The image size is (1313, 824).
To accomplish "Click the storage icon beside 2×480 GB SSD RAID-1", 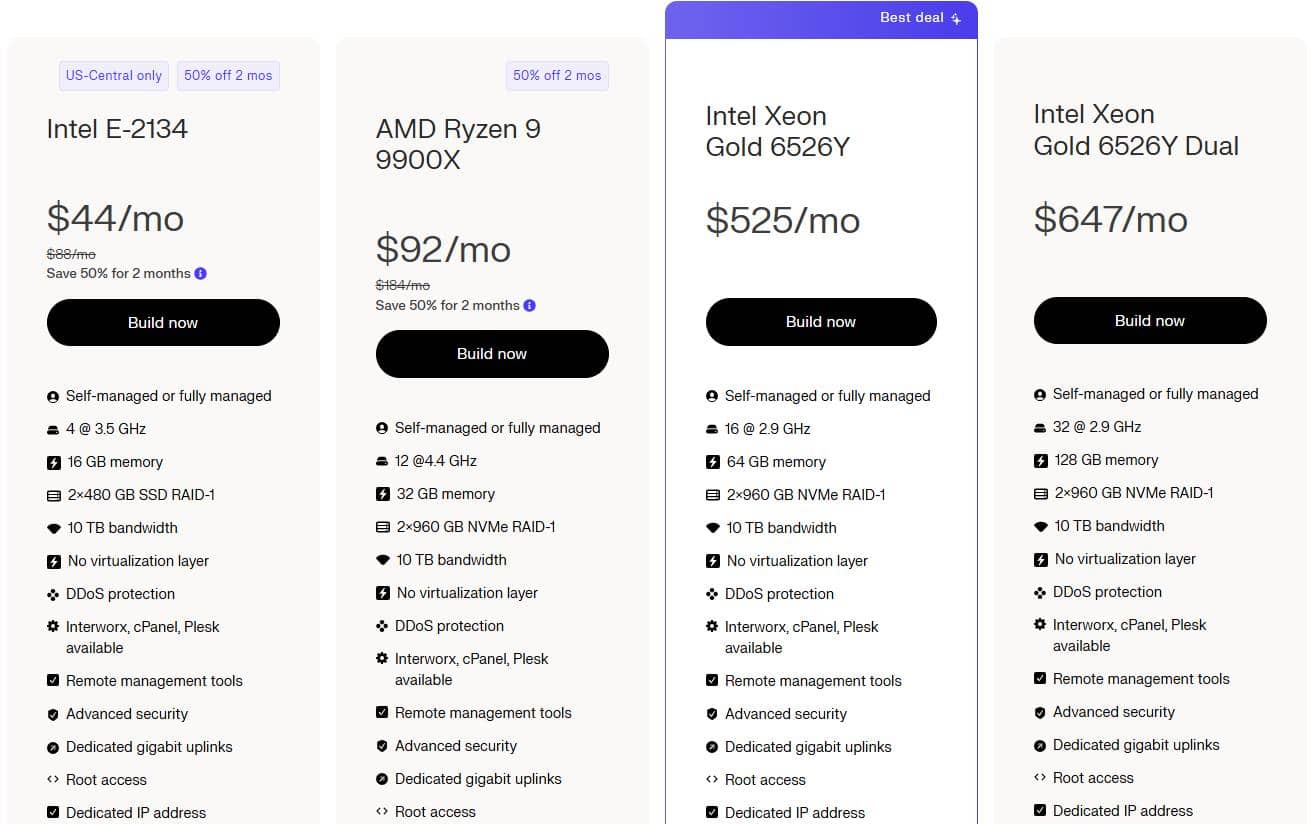I will tap(53, 495).
